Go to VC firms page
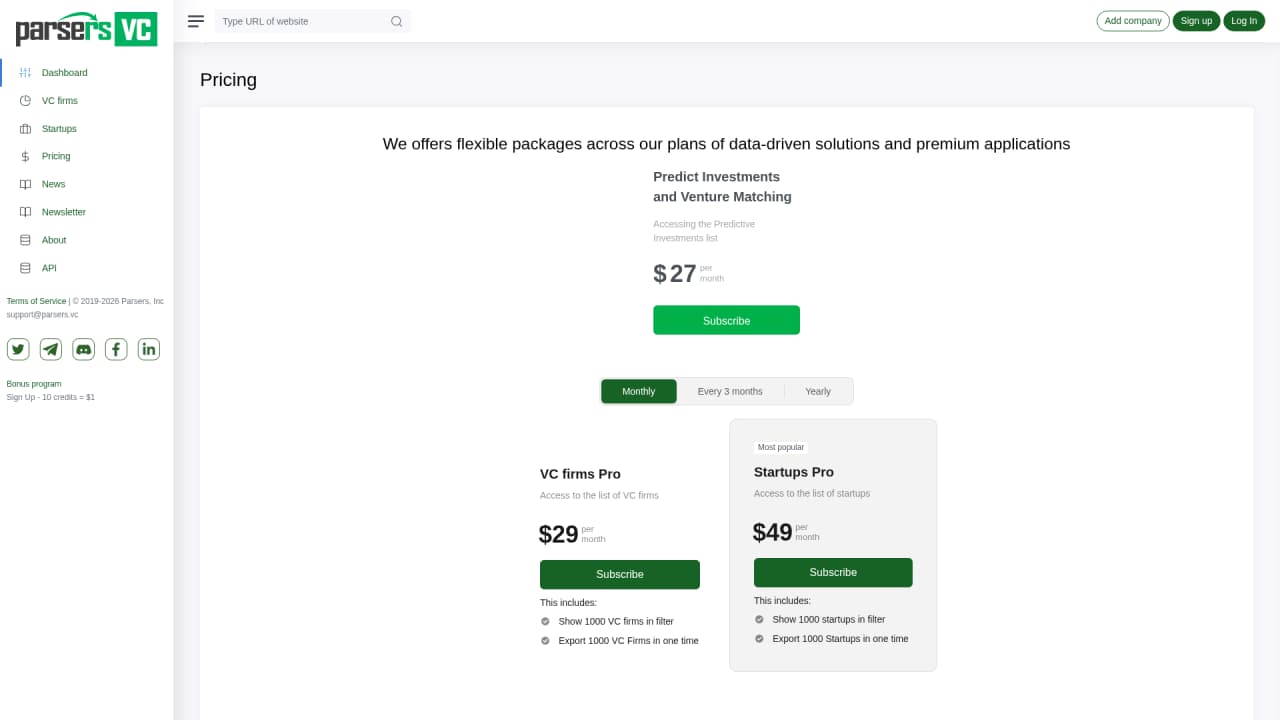 [59, 101]
